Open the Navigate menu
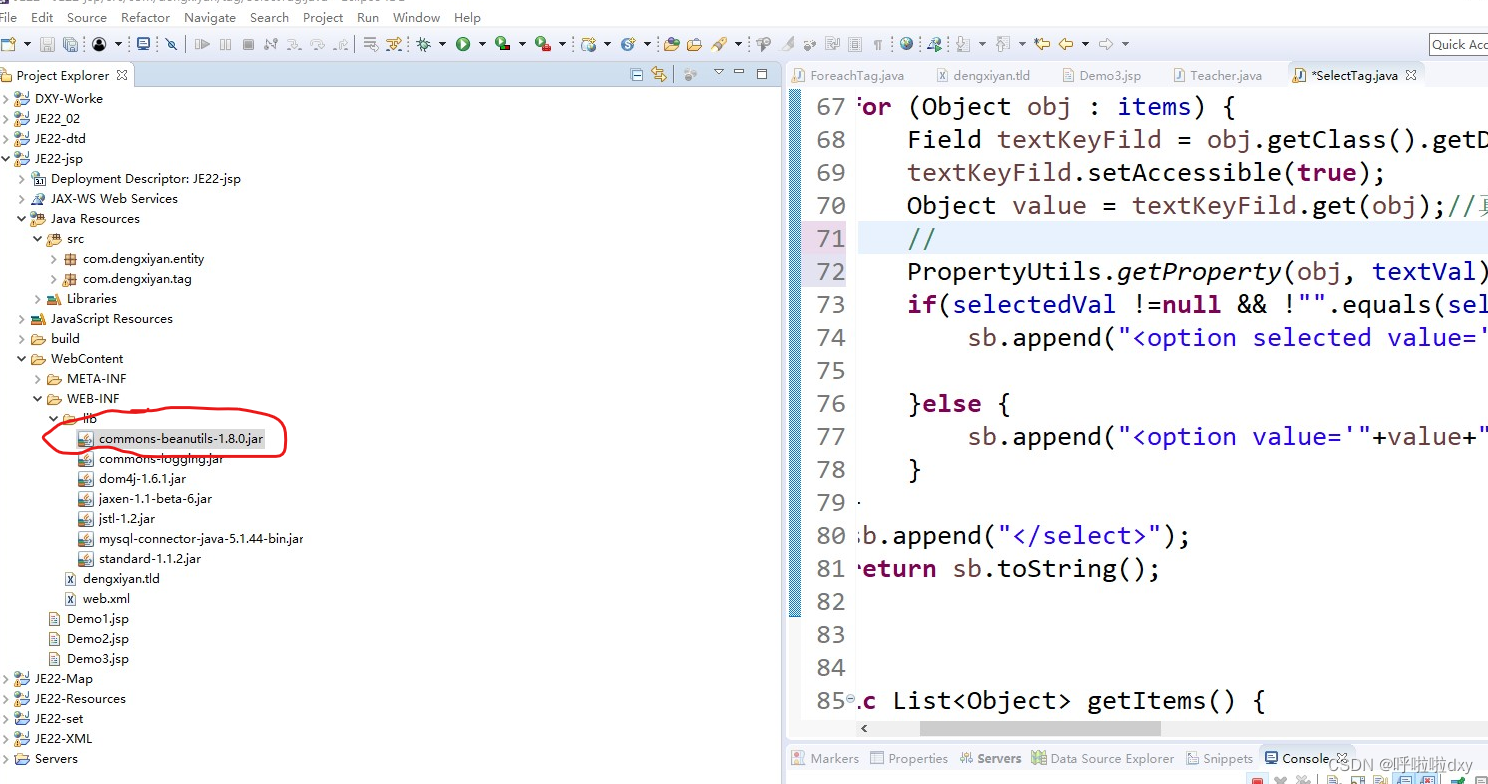1488x784 pixels. pos(210,17)
